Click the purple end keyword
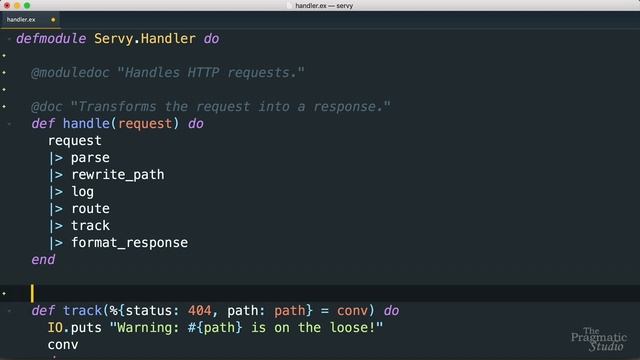This screenshot has height=360, width=640. 43,260
